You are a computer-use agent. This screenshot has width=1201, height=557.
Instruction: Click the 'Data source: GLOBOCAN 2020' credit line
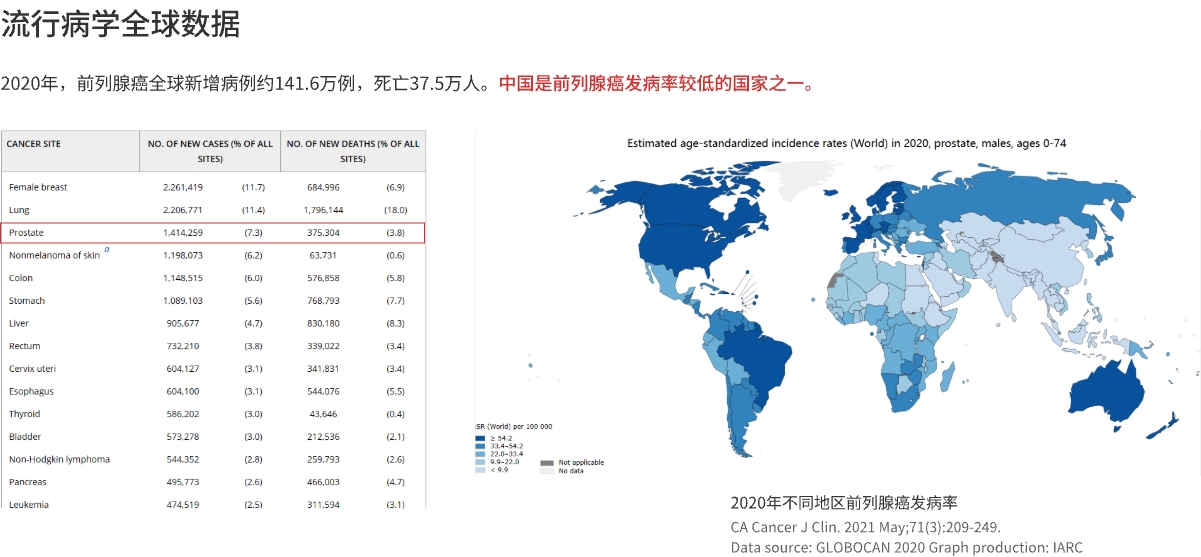click(906, 547)
